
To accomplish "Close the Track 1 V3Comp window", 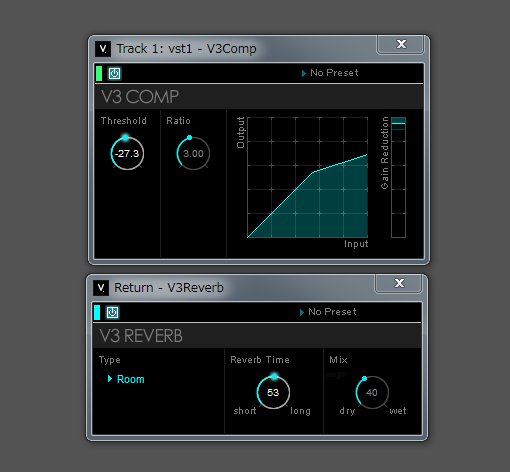I will 401,44.
